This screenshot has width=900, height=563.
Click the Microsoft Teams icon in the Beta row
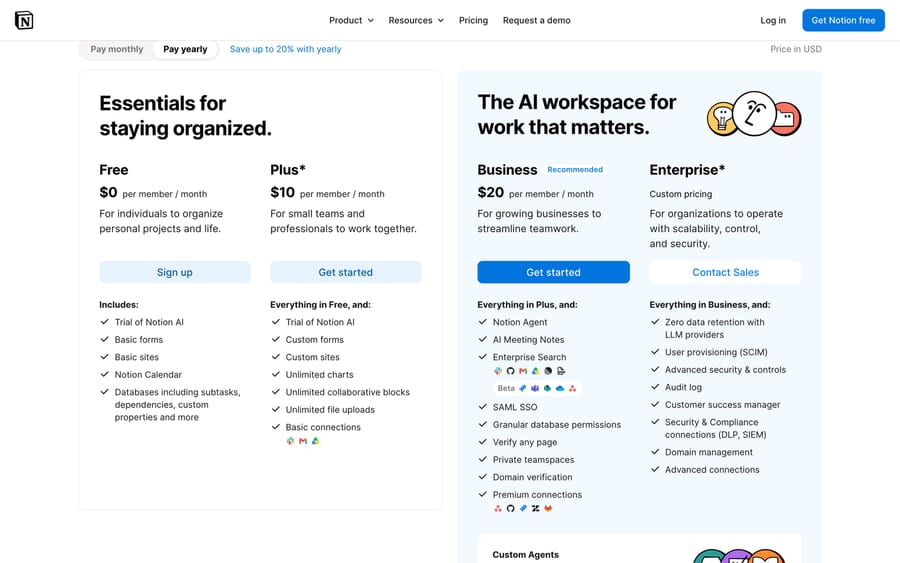(535, 389)
